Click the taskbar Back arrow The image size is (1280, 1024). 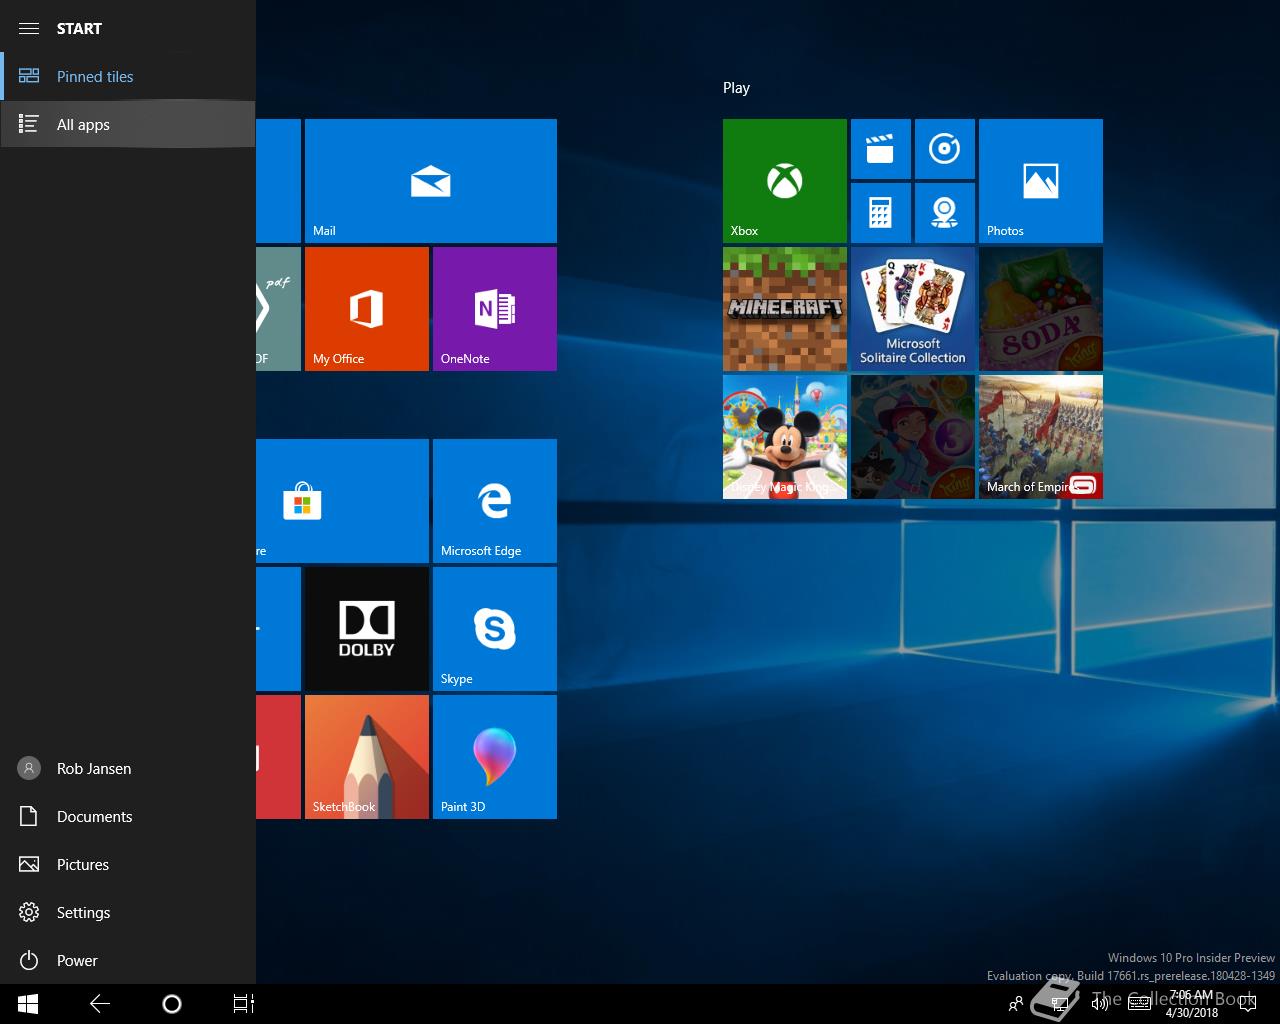point(100,1004)
